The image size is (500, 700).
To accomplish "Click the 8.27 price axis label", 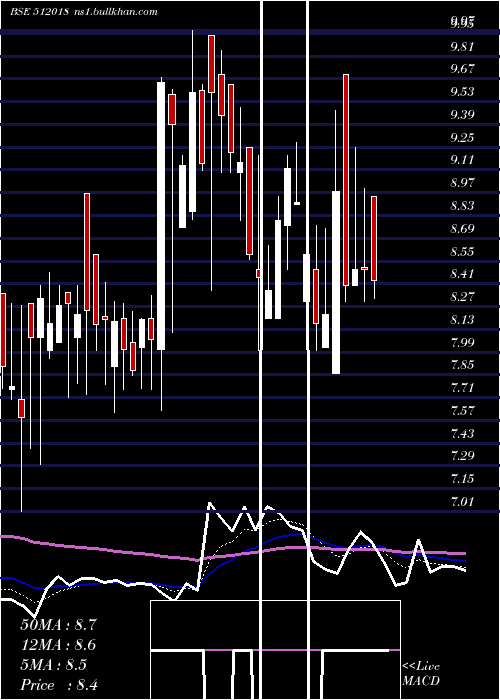I will pyautogui.click(x=462, y=296).
